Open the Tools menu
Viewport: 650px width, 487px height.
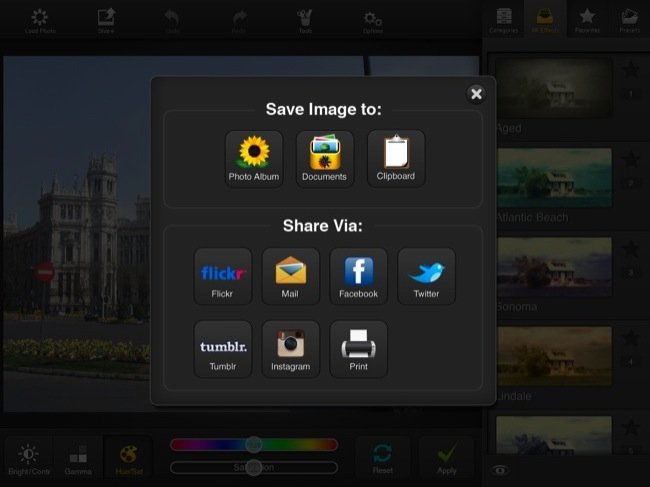pyautogui.click(x=305, y=21)
